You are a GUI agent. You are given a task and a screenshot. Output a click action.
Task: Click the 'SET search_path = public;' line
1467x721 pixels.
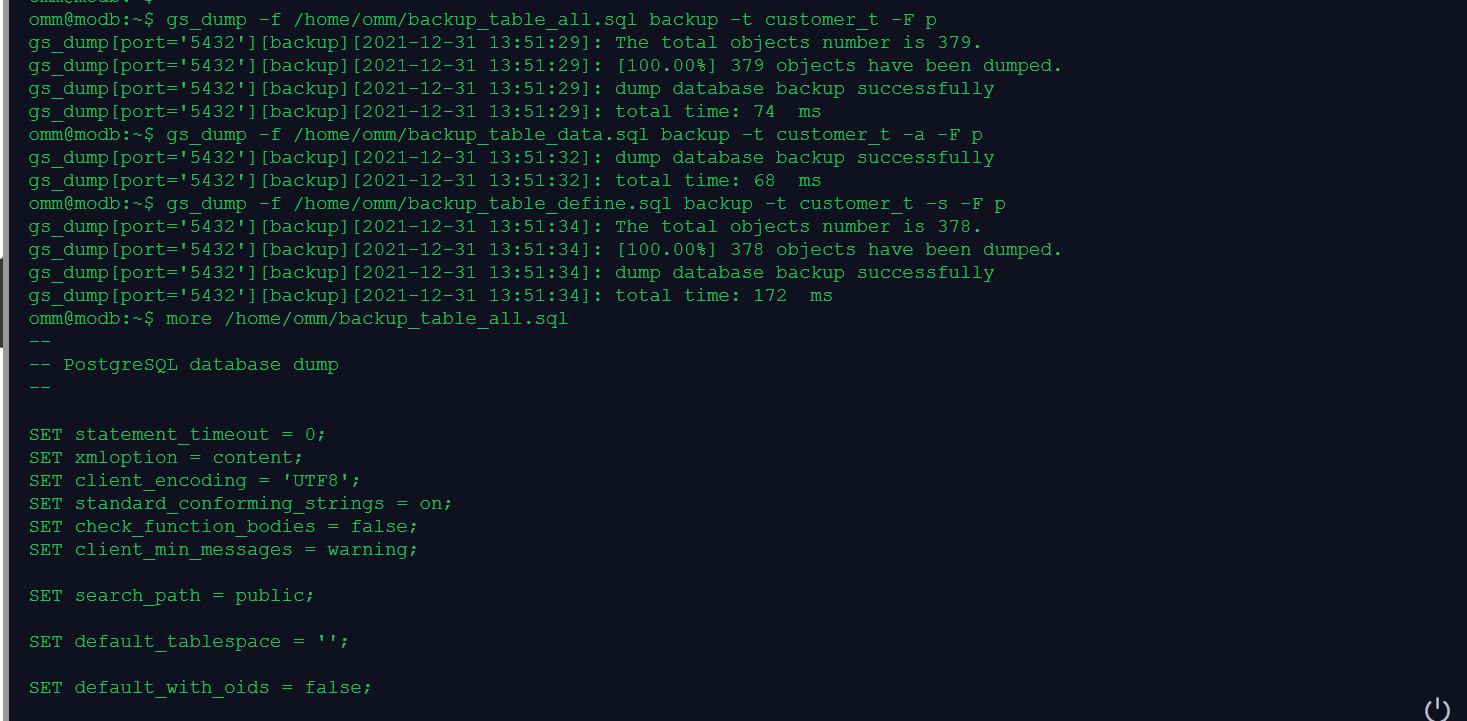pos(172,595)
